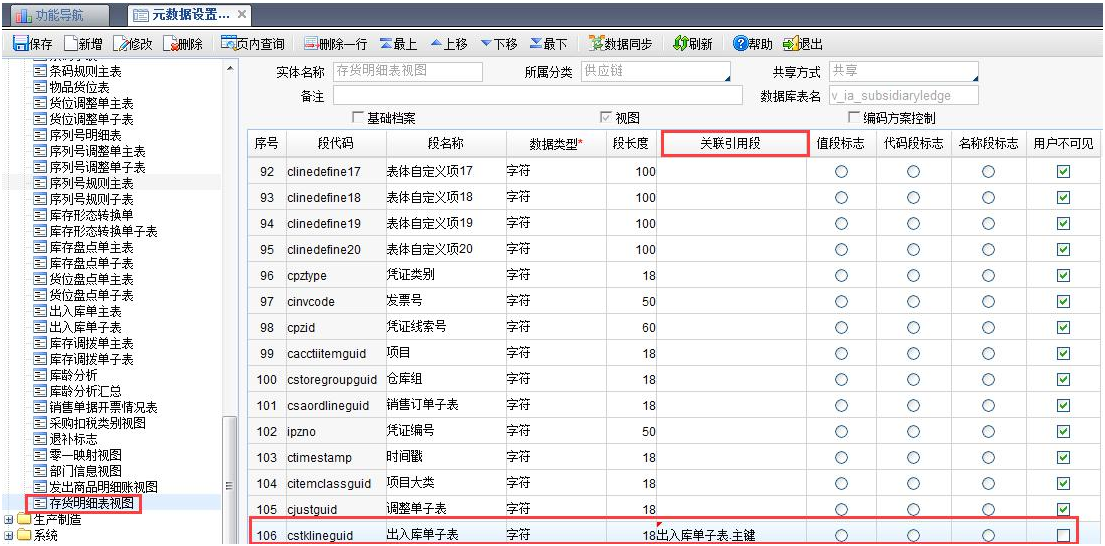The image size is (1105, 546).
Task: Uncheck 用户不可见 for row 97 cinvcode
Action: pos(1063,302)
